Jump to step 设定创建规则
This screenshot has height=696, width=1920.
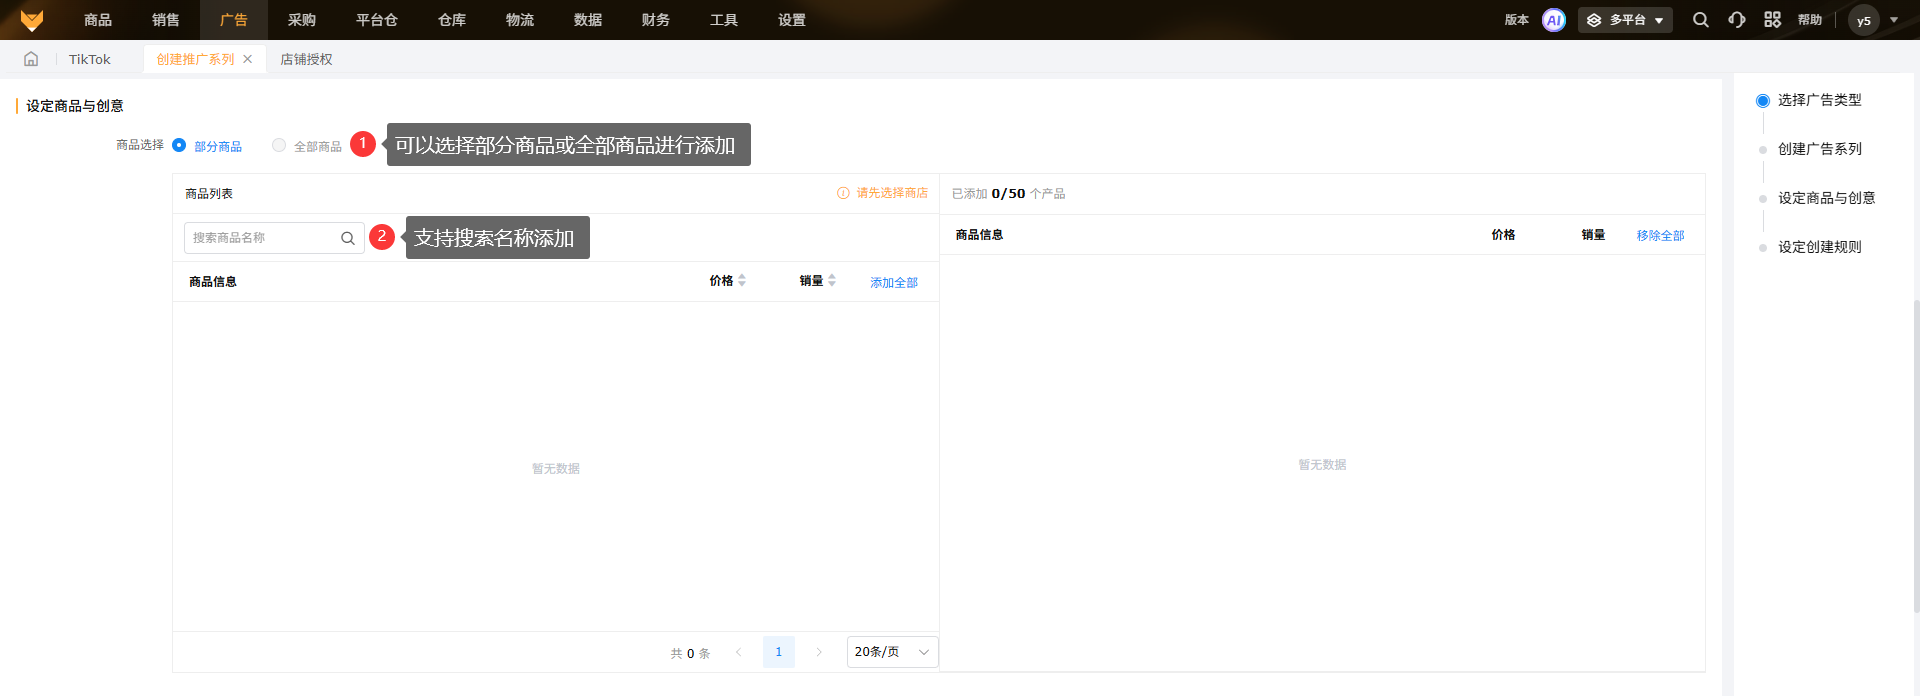(1819, 247)
